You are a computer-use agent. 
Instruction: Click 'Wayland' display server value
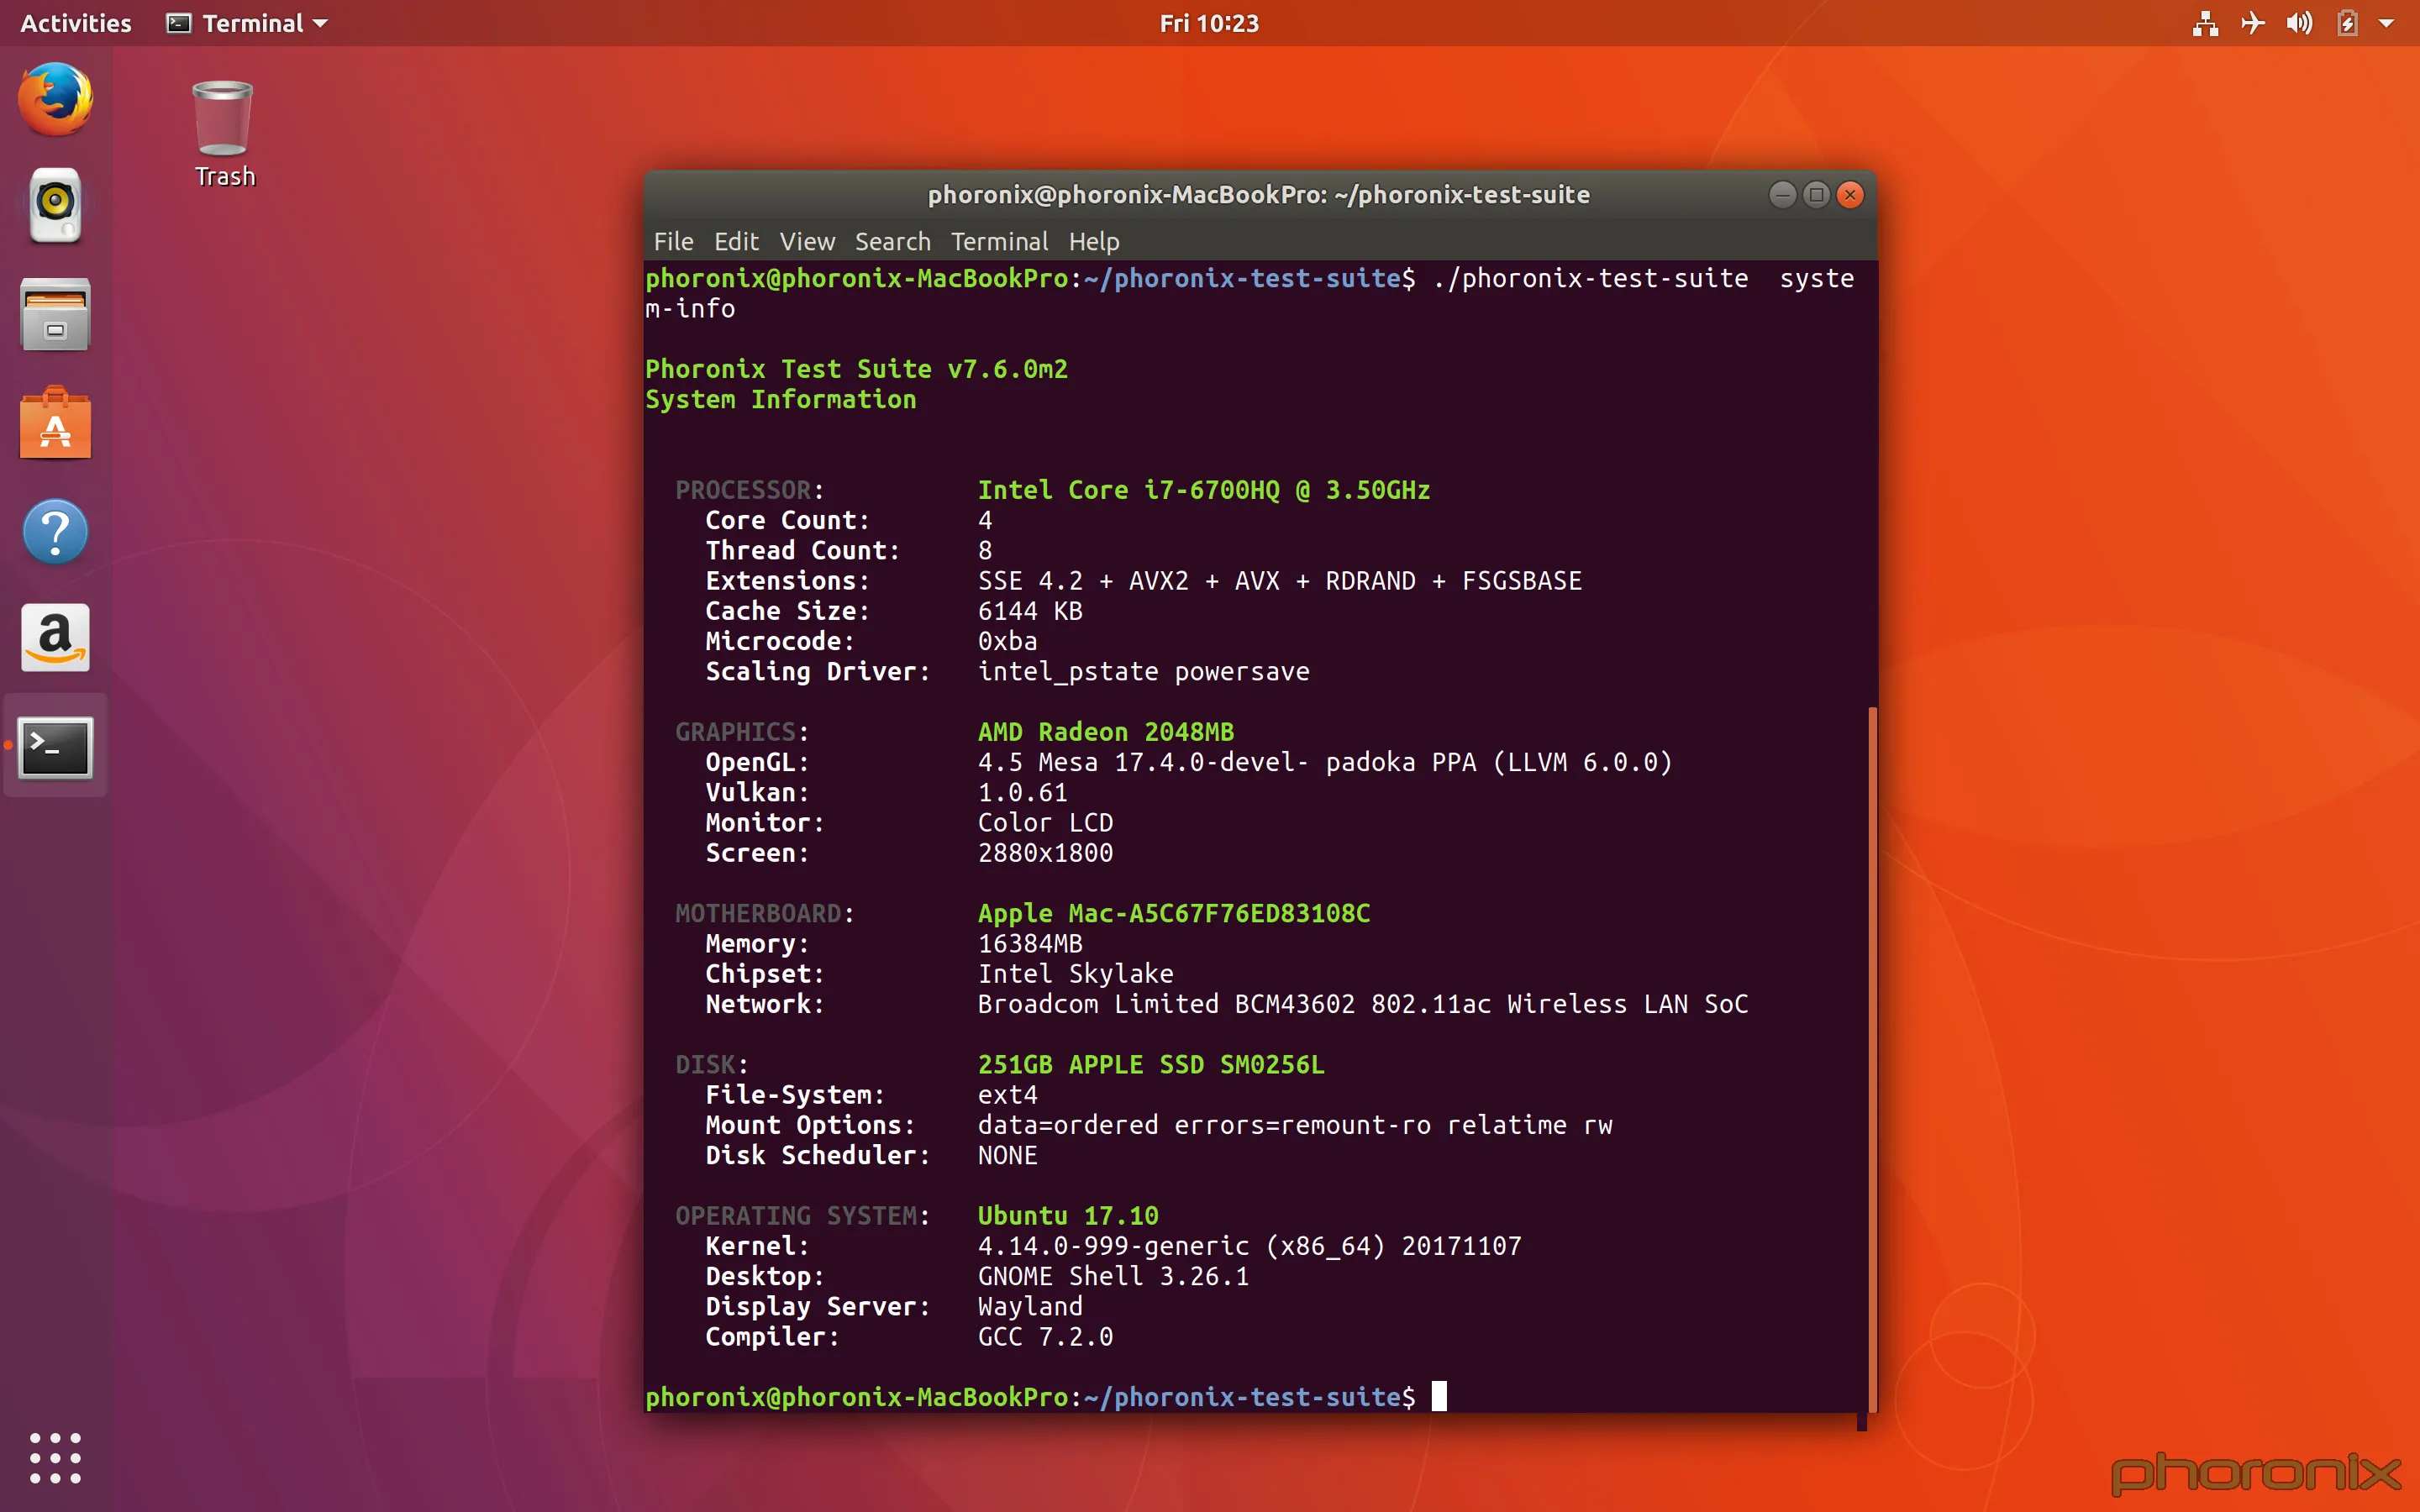click(1029, 1306)
